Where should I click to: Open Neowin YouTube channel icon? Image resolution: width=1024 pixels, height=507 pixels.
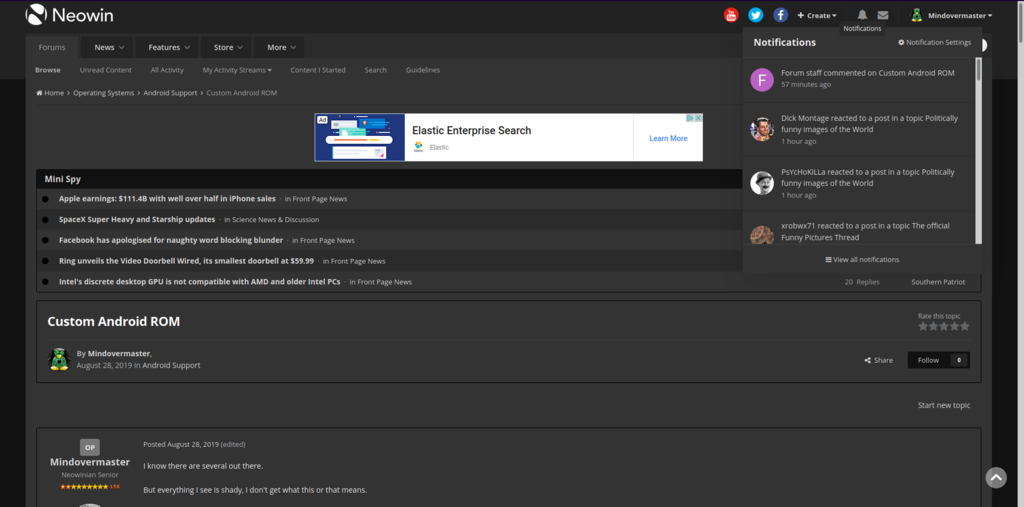click(731, 15)
